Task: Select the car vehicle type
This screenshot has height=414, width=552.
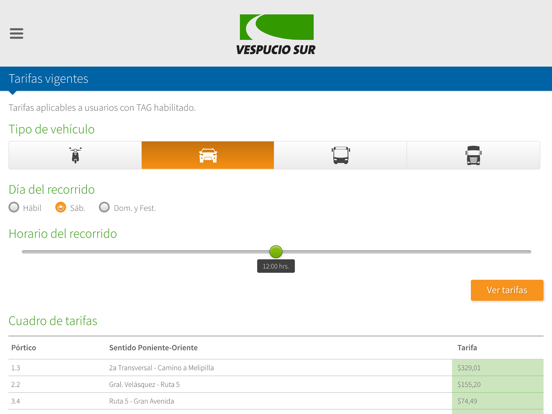Action: click(x=208, y=155)
